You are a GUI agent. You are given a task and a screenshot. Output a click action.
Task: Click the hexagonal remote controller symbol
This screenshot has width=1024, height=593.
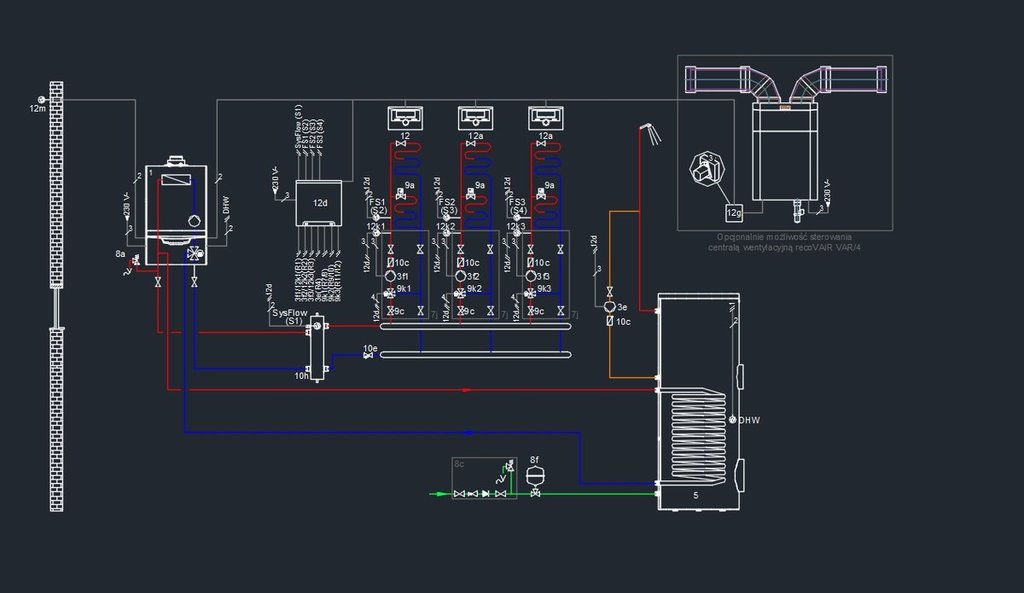(x=709, y=172)
